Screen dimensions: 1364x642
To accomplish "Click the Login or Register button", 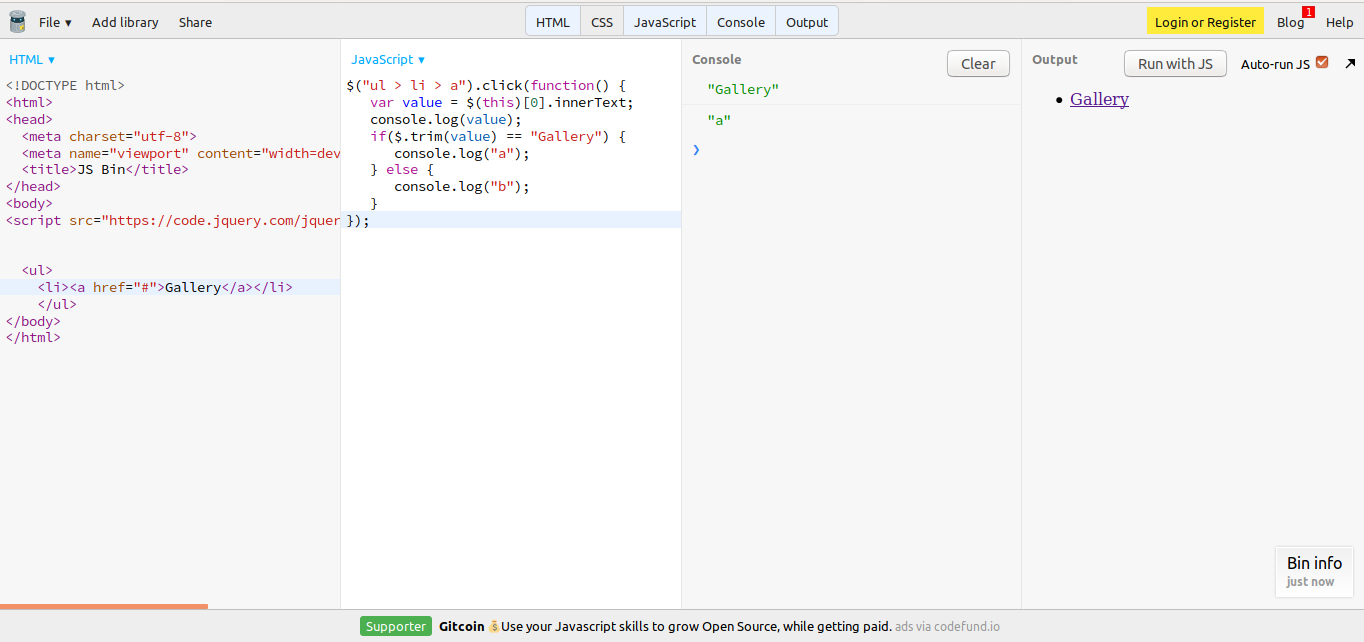I will 1204,22.
